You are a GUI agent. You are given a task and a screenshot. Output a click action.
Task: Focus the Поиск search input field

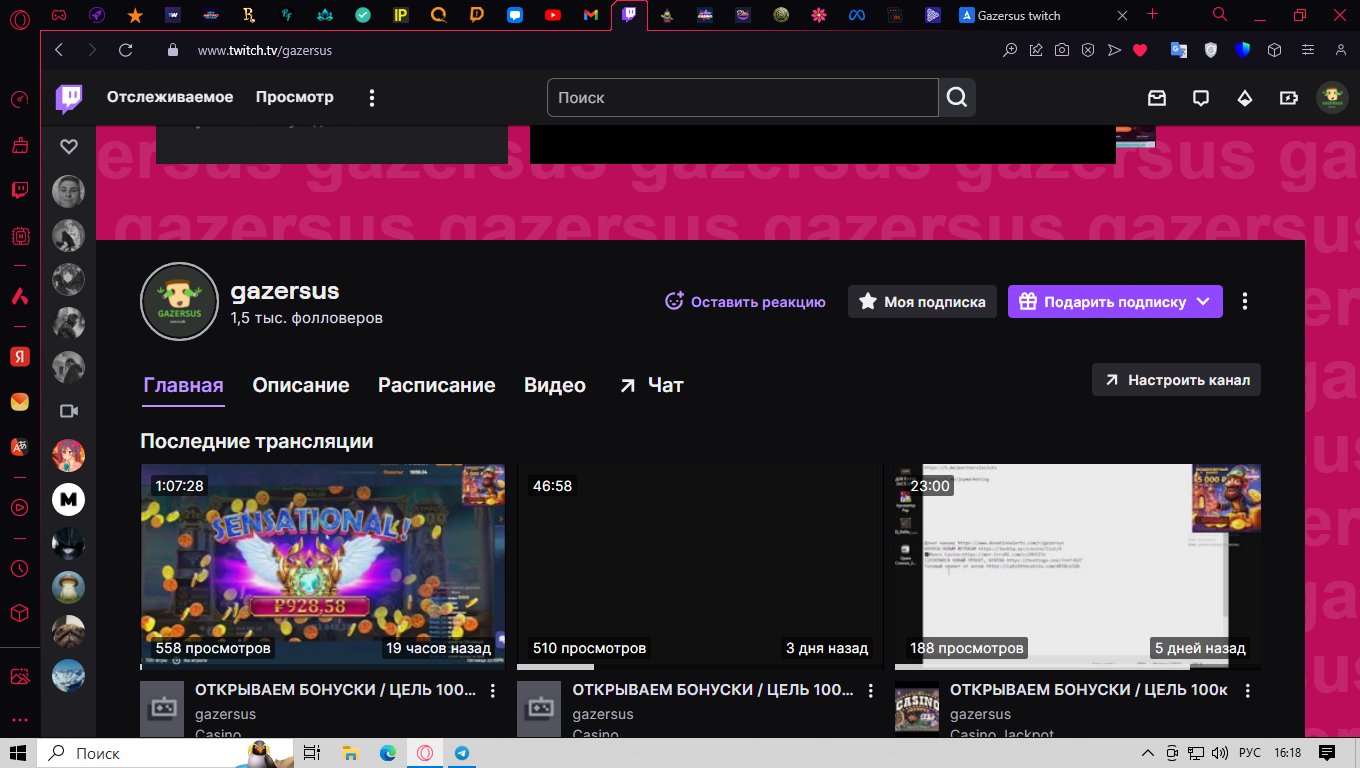pyautogui.click(x=742, y=98)
